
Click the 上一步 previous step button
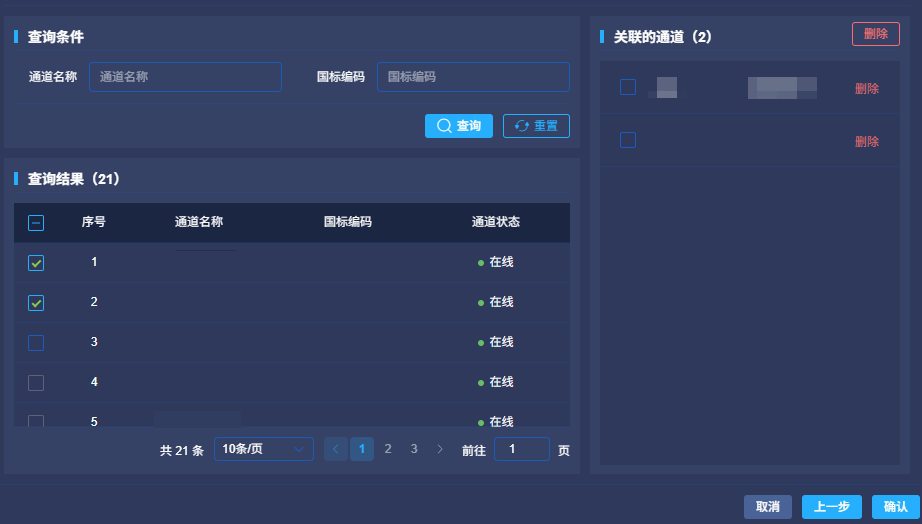pyautogui.click(x=831, y=507)
